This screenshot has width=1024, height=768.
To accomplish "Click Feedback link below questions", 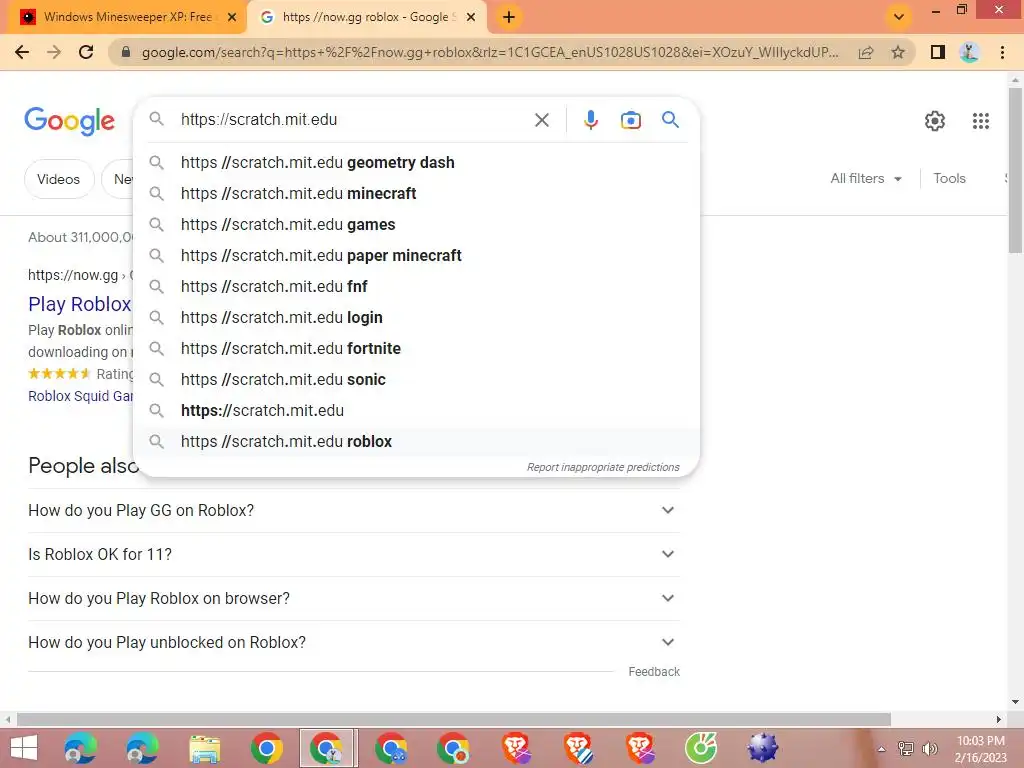I will (x=654, y=672).
